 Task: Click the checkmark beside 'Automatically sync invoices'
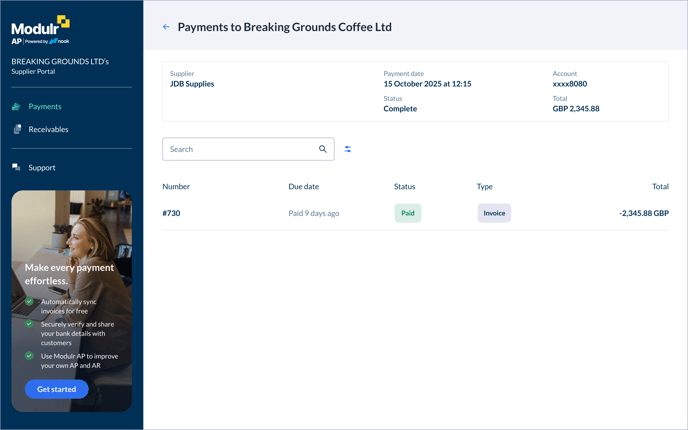click(29, 301)
